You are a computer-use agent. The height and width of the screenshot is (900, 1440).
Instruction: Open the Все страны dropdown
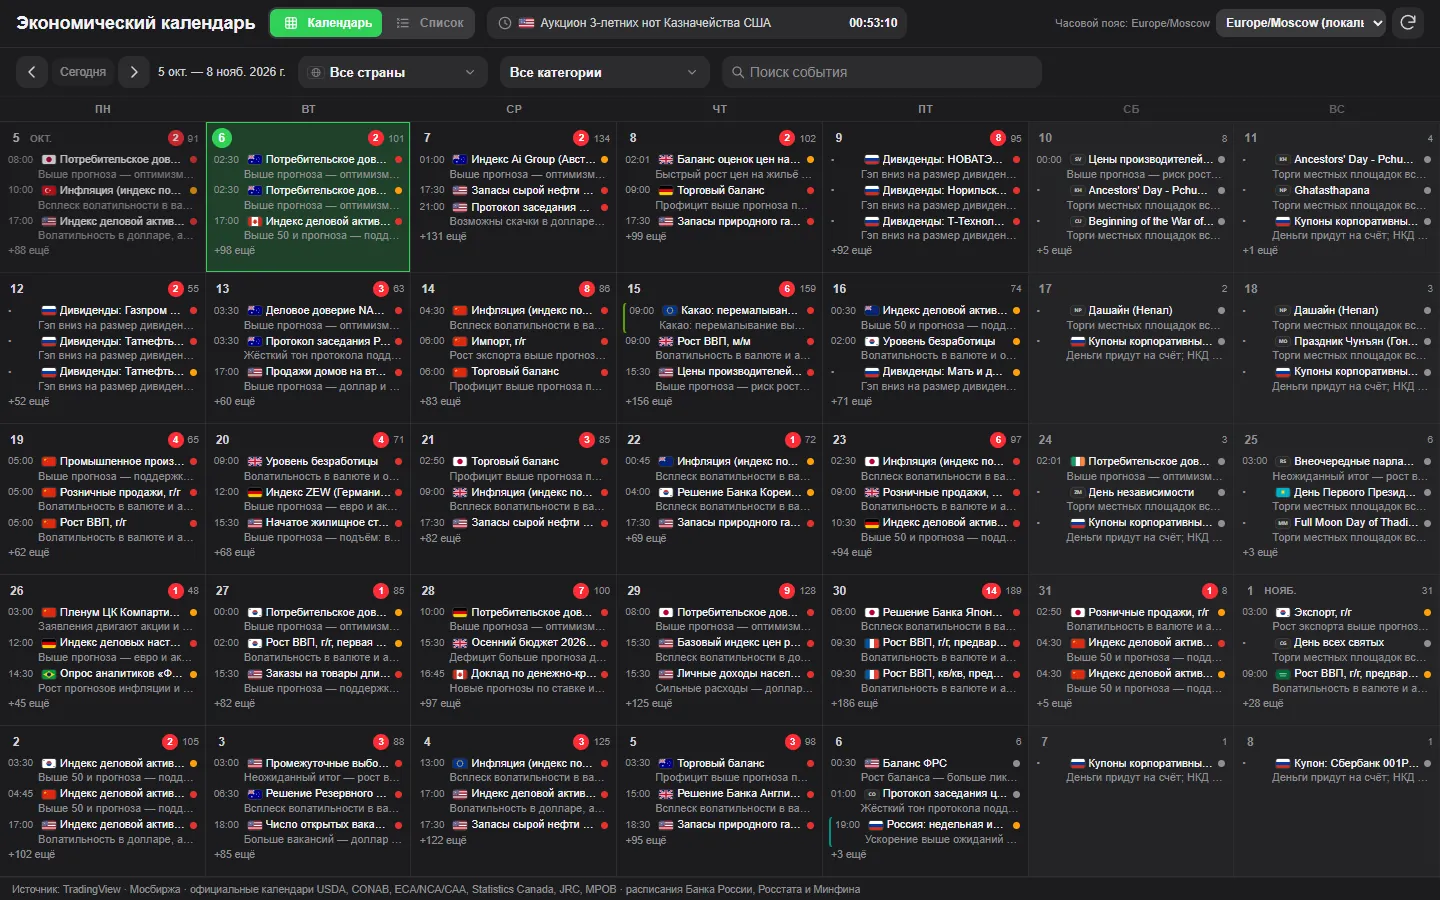(392, 72)
